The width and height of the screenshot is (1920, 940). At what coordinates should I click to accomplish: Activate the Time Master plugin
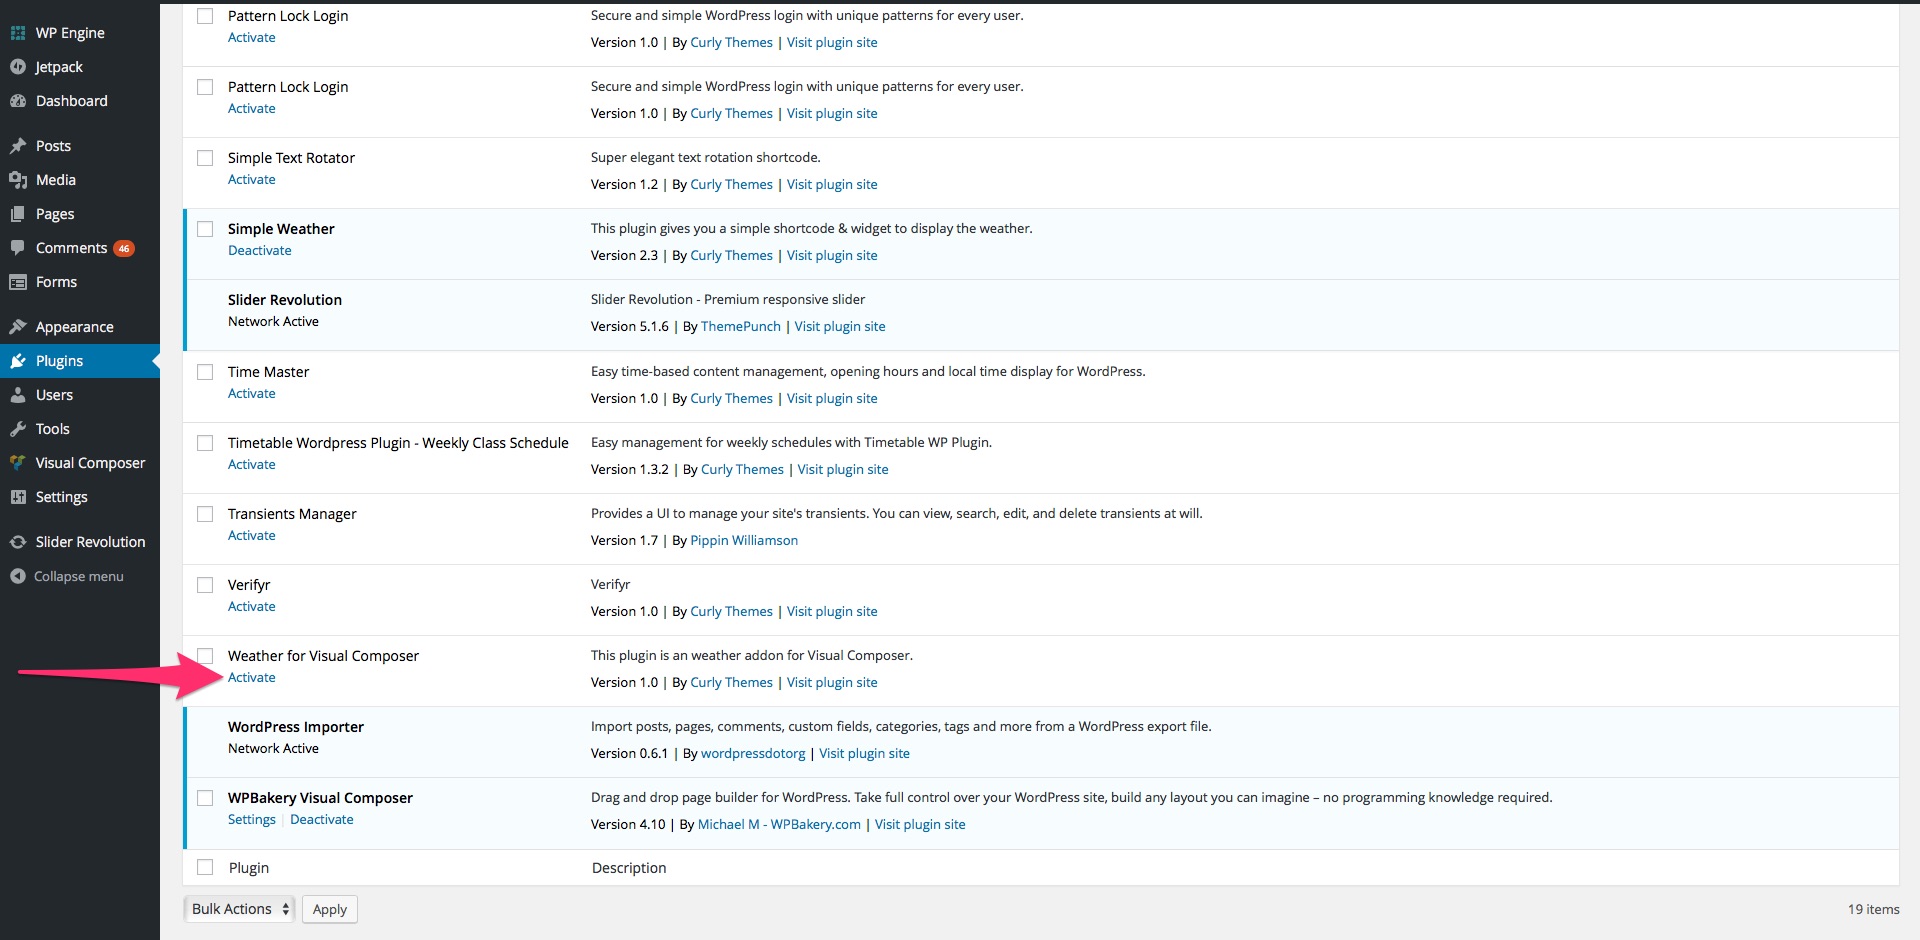[x=252, y=393]
